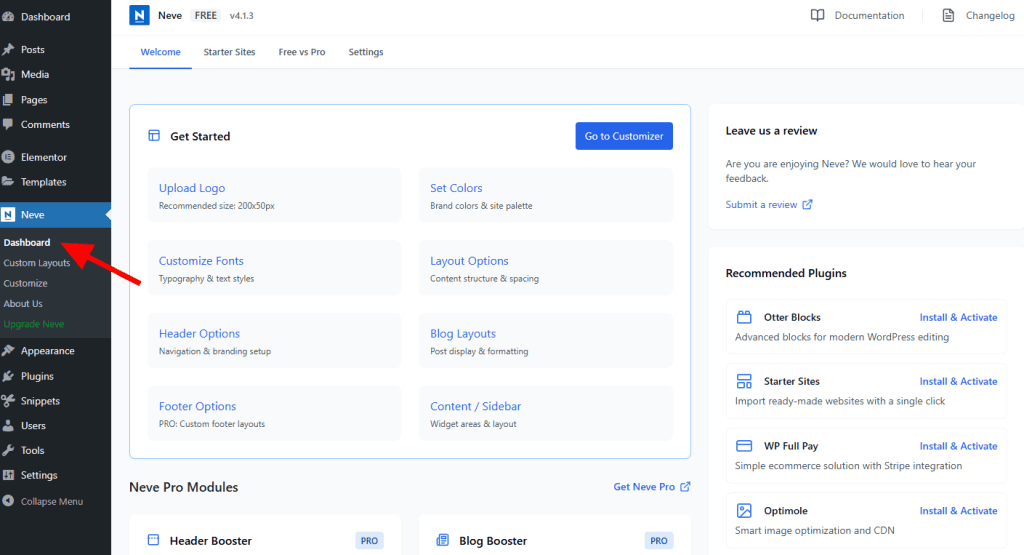Click the Collapse Menu arrow icon
The image size is (1024, 555).
[8, 501]
